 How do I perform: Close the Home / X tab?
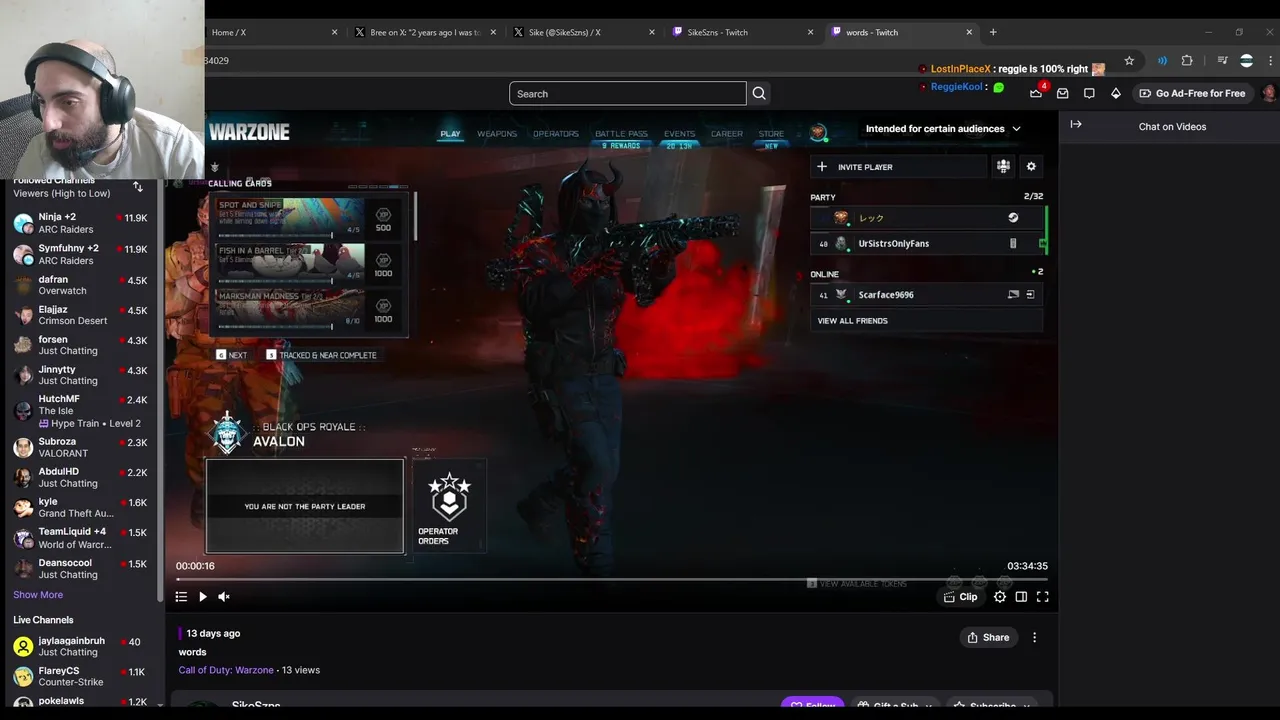pyautogui.click(x=334, y=32)
